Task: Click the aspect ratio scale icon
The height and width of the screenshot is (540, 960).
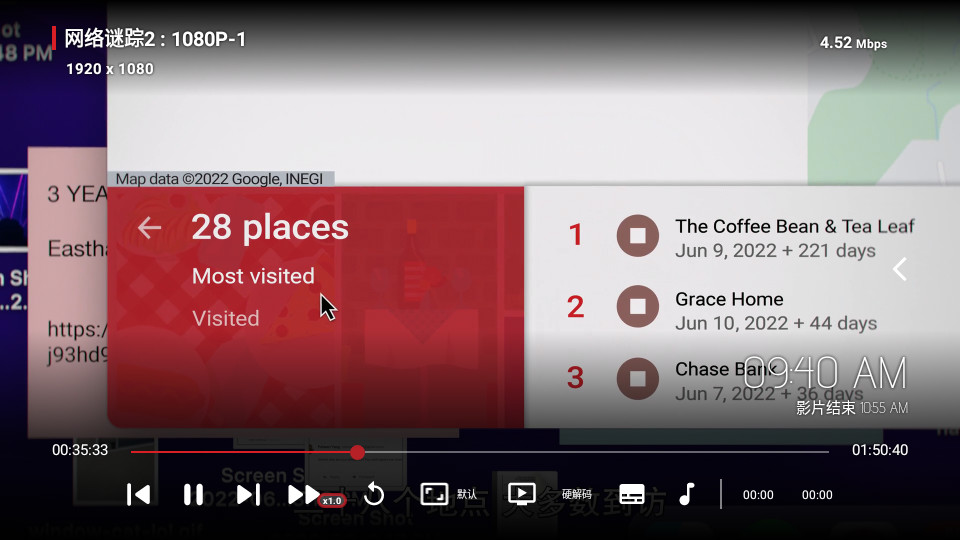Action: pos(434,494)
